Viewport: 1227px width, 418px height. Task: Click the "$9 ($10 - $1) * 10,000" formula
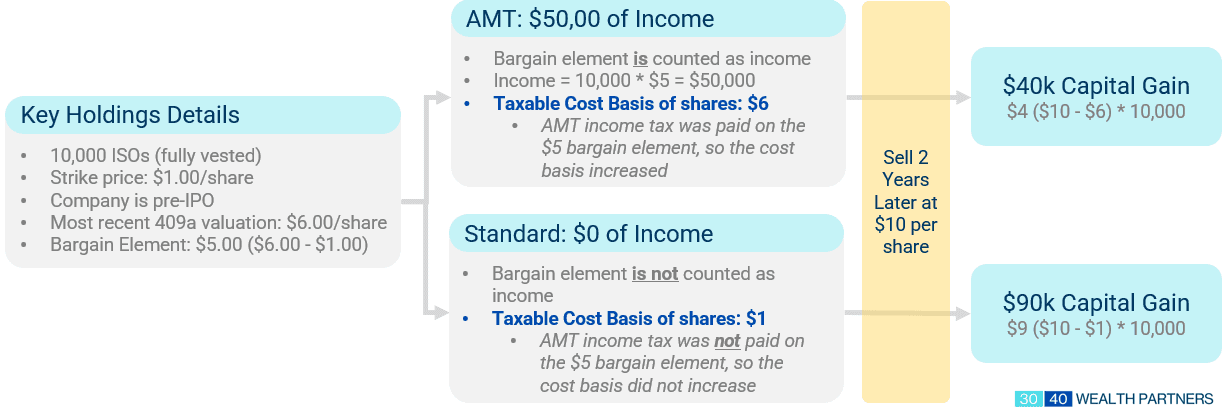(1096, 328)
